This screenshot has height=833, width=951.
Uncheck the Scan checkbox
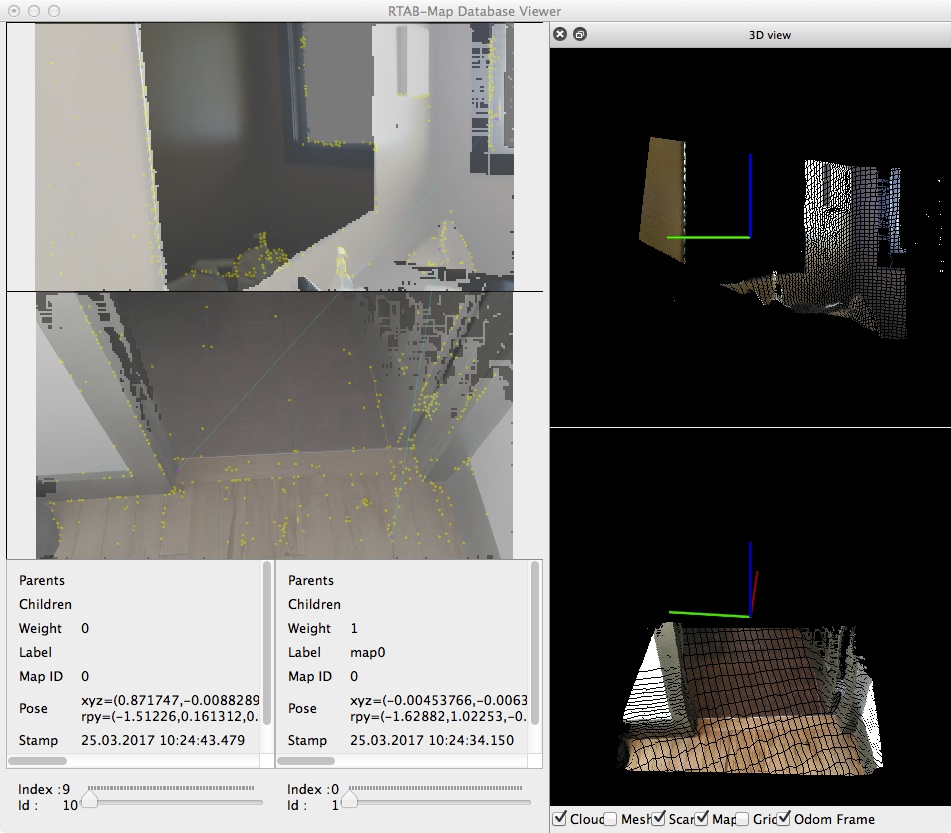658,819
